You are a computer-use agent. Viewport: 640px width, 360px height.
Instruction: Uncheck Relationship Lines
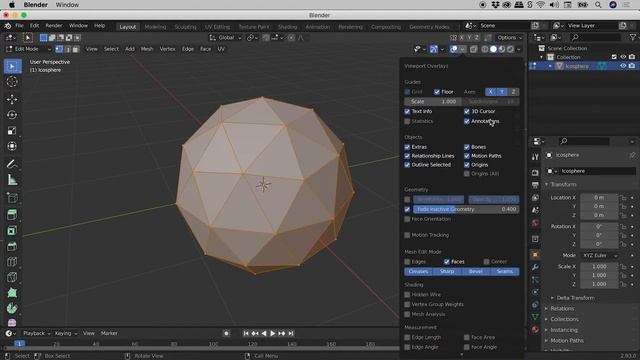(407, 156)
